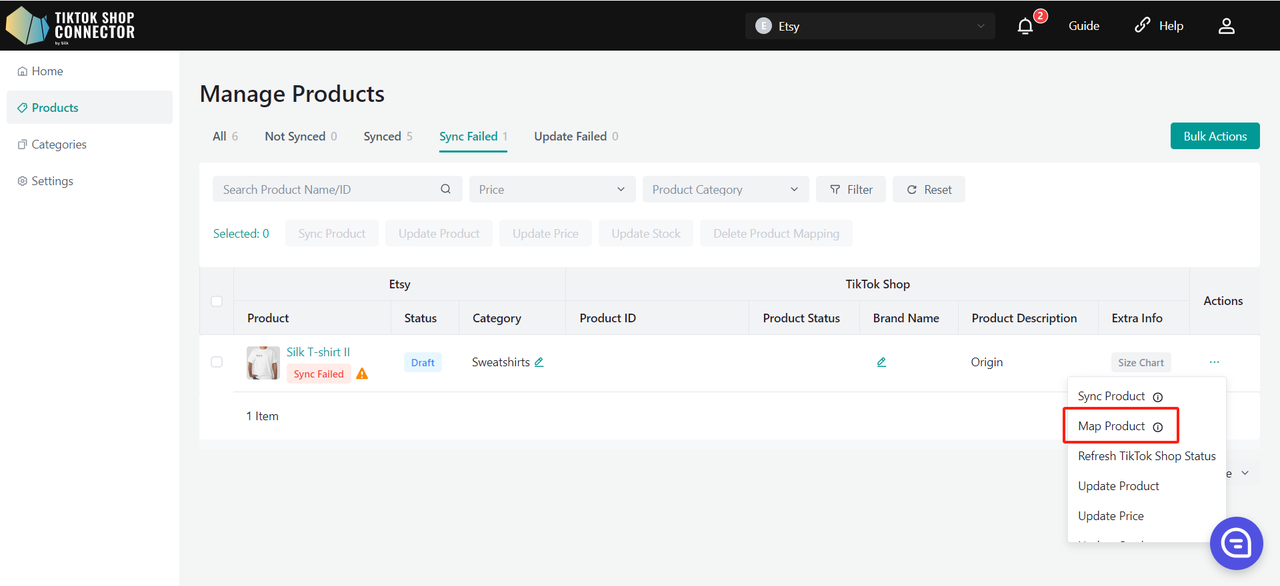Click the greyed-out Sync Product toolbar button
The height and width of the screenshot is (586, 1280).
coord(332,233)
